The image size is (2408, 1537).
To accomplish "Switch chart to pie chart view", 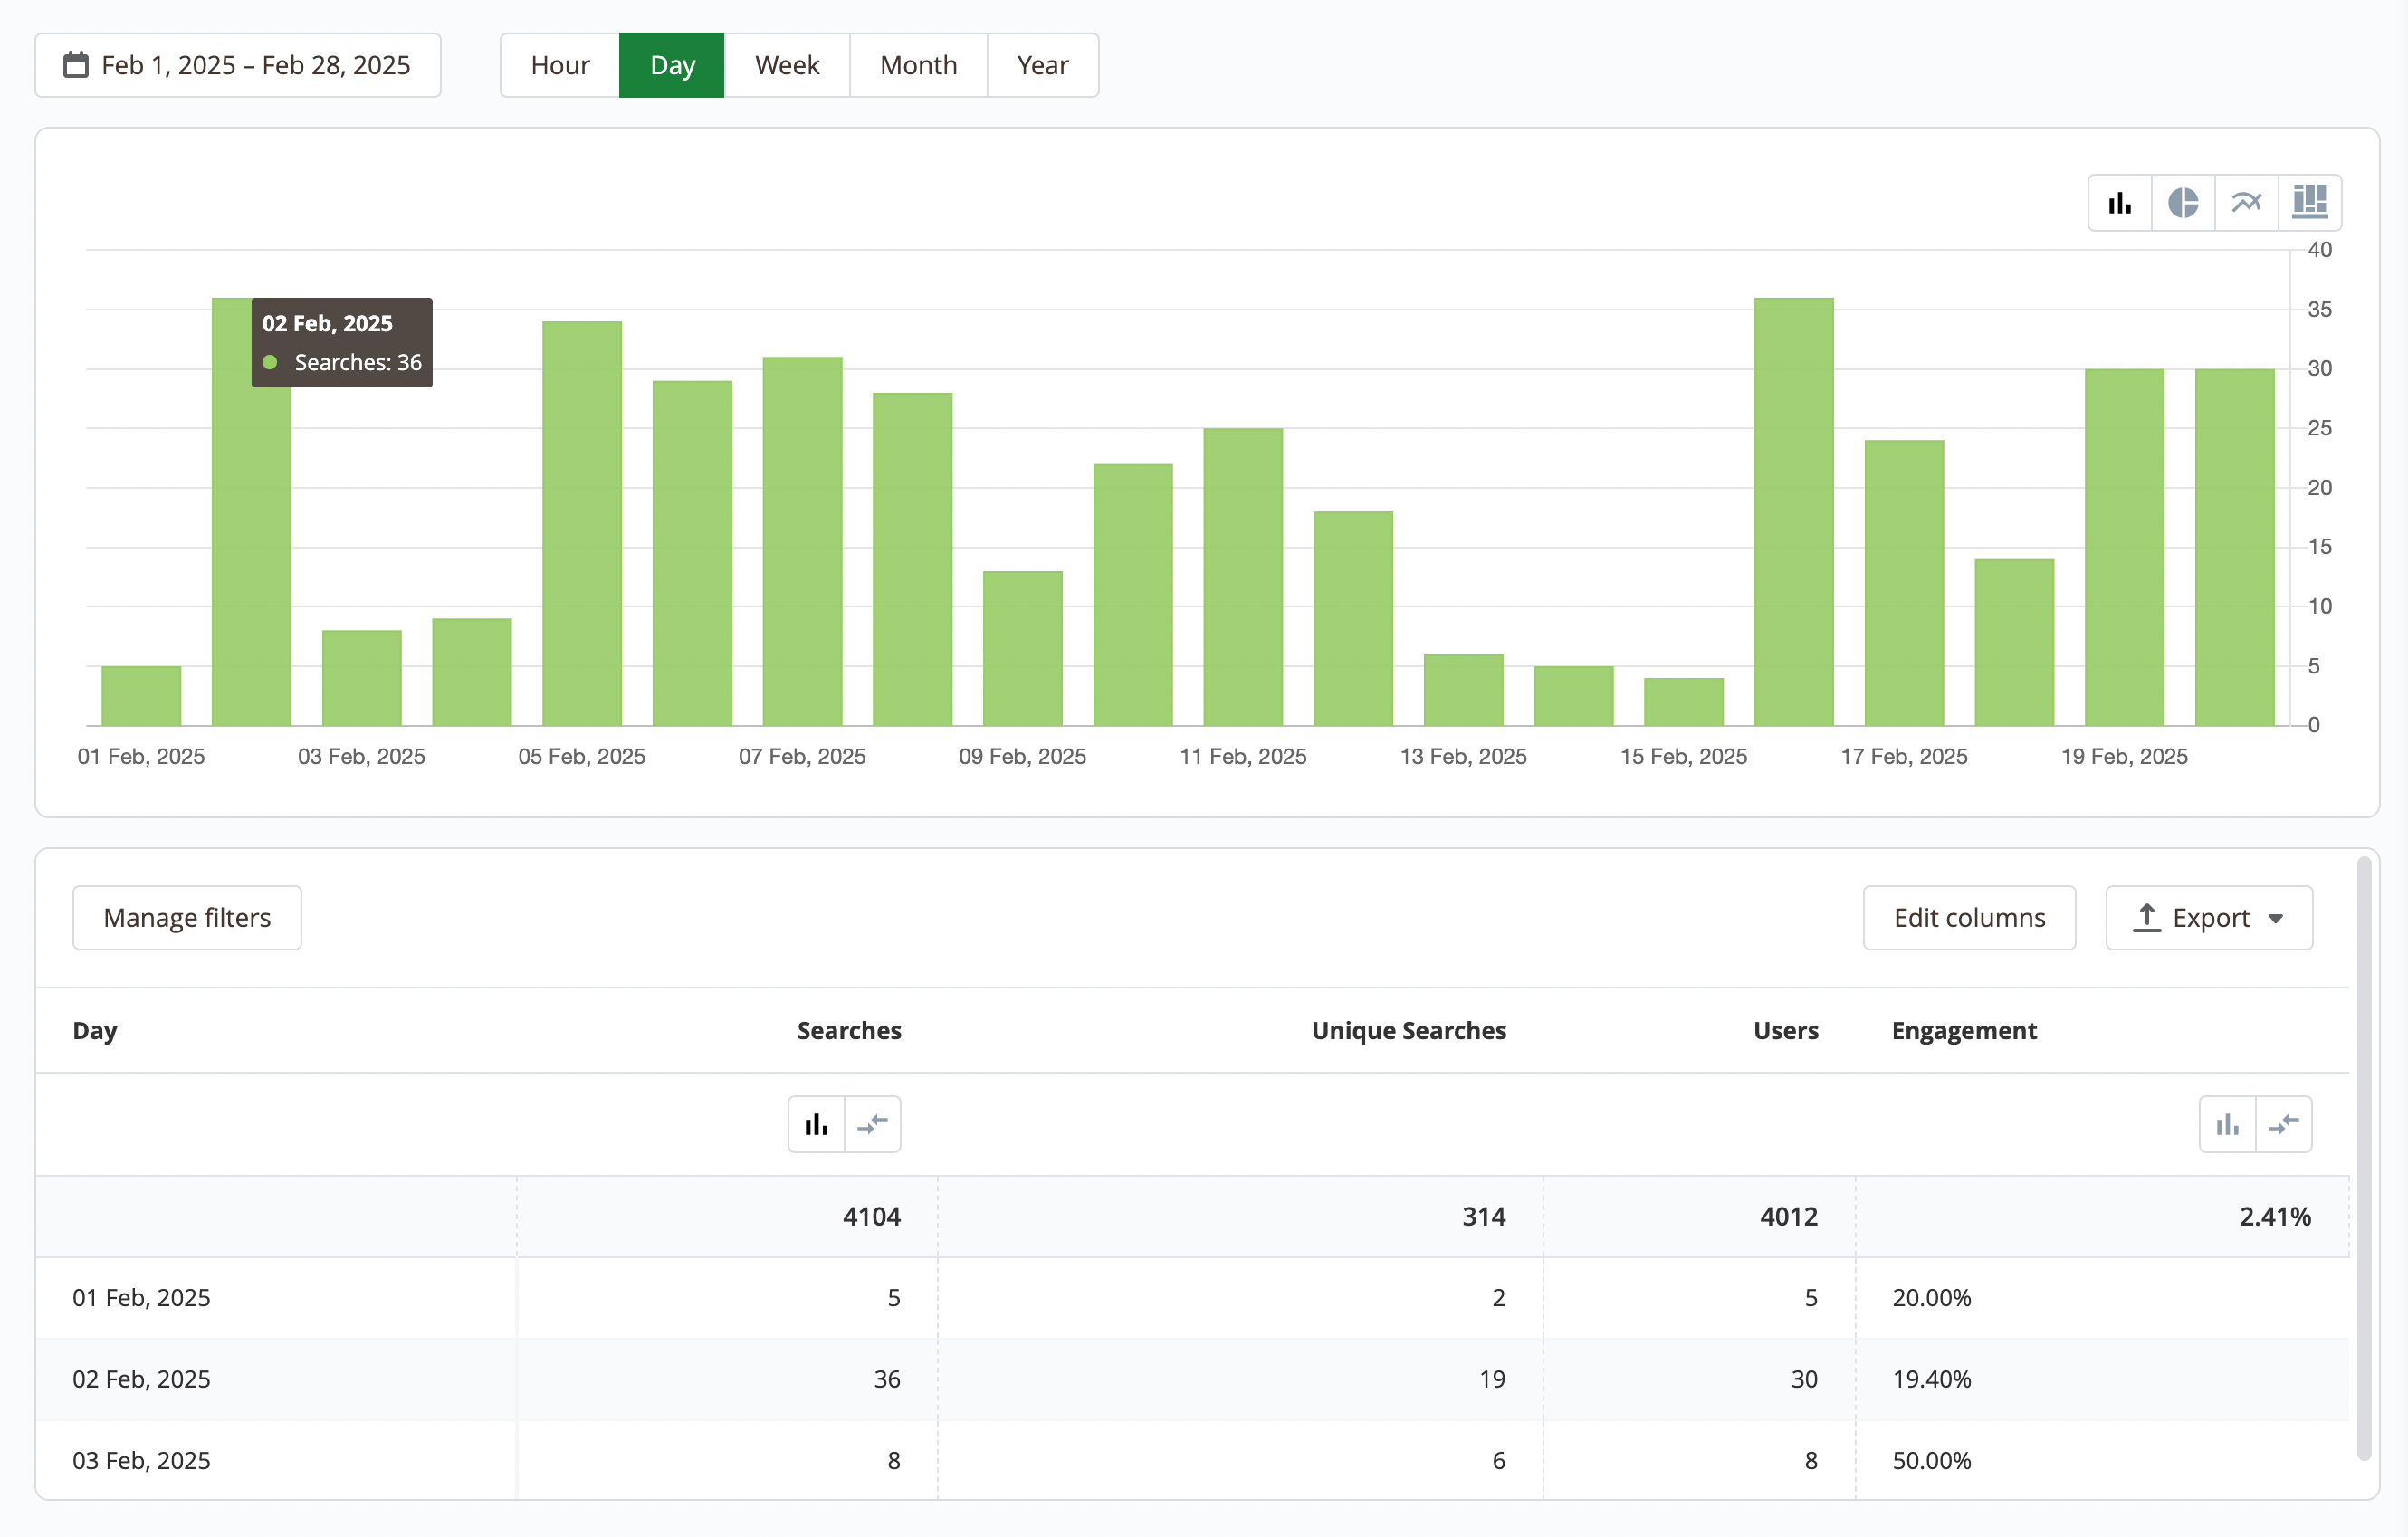I will pos(2183,203).
